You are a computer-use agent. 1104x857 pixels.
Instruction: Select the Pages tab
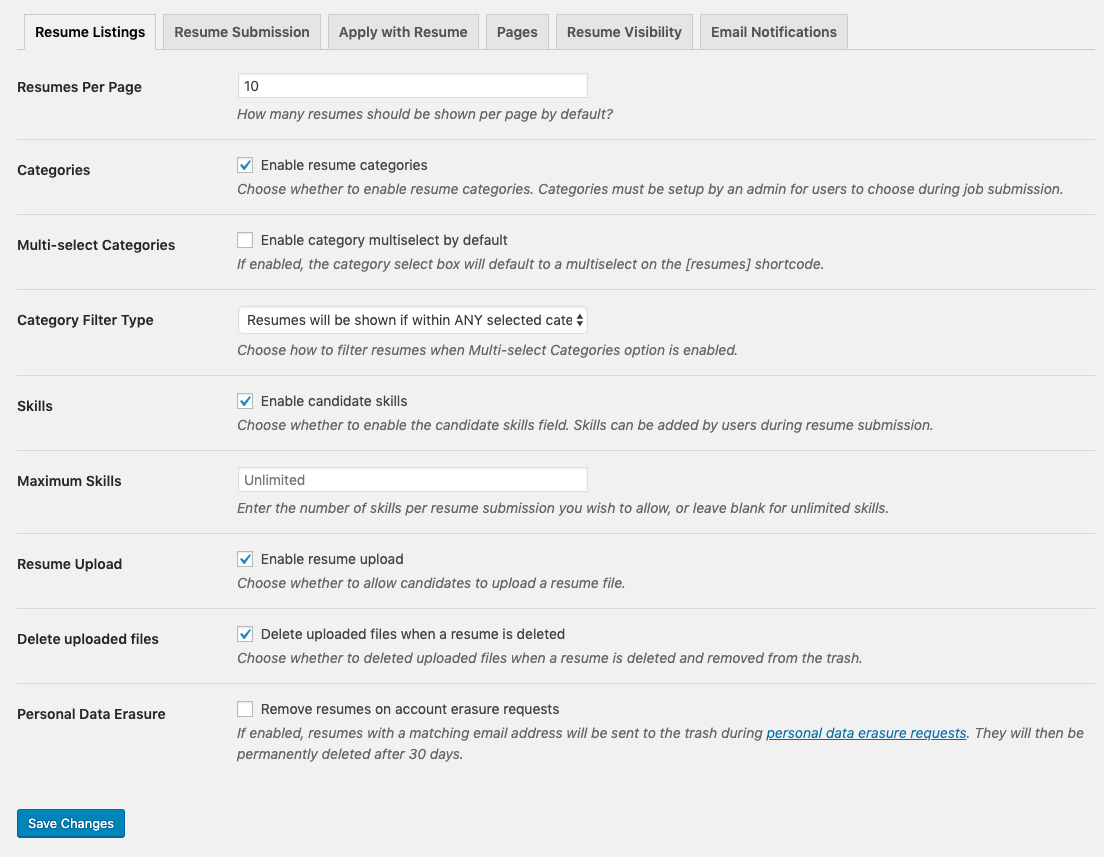[517, 32]
